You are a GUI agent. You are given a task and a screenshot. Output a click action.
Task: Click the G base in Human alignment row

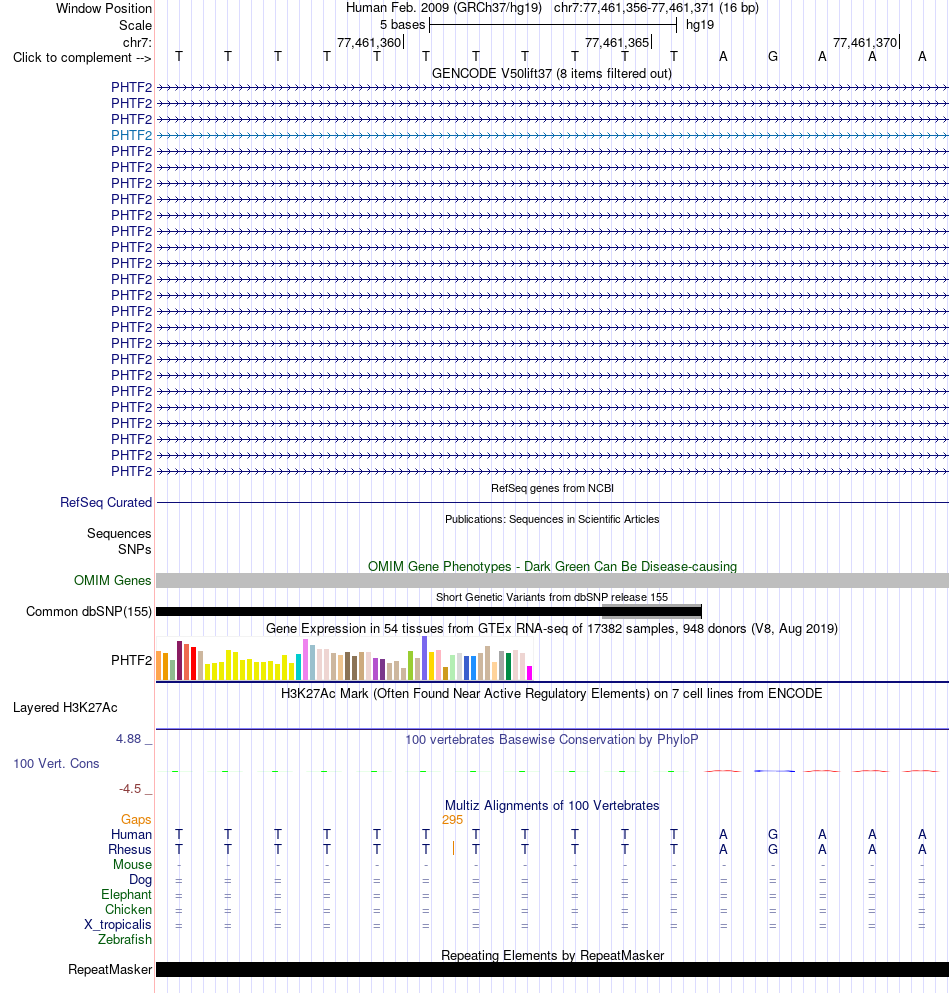click(x=773, y=835)
